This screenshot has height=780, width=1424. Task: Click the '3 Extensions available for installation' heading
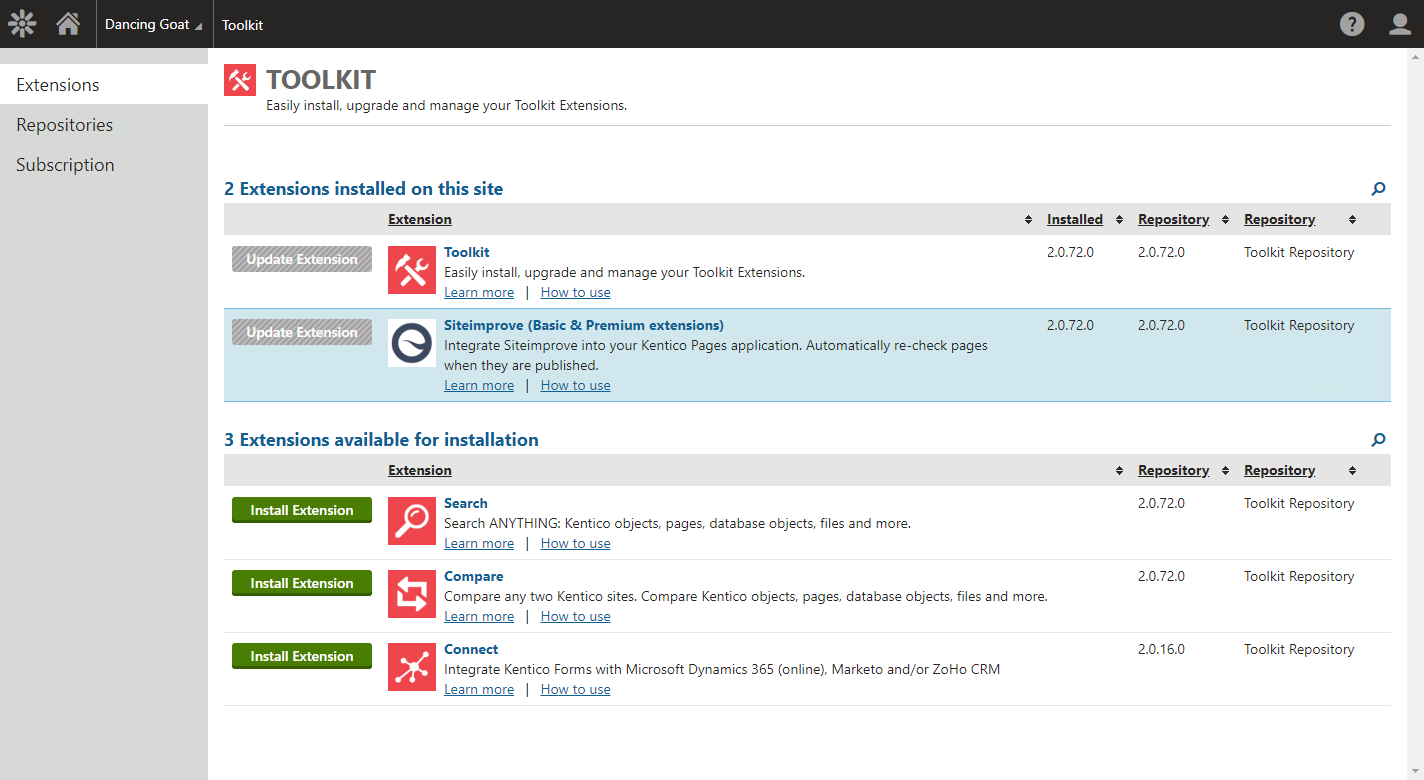point(381,439)
